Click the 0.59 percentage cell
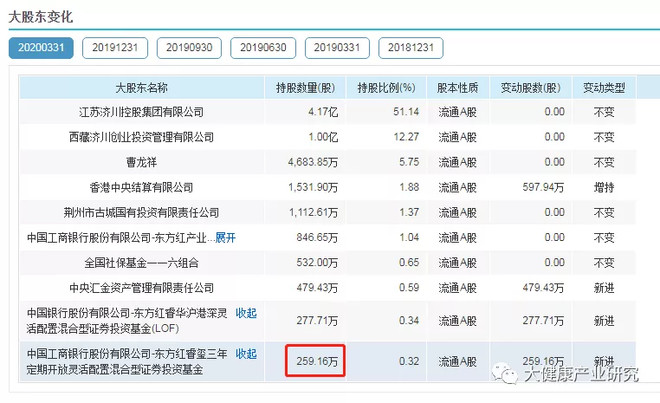The height and width of the screenshot is (403, 660). pyautogui.click(x=409, y=288)
